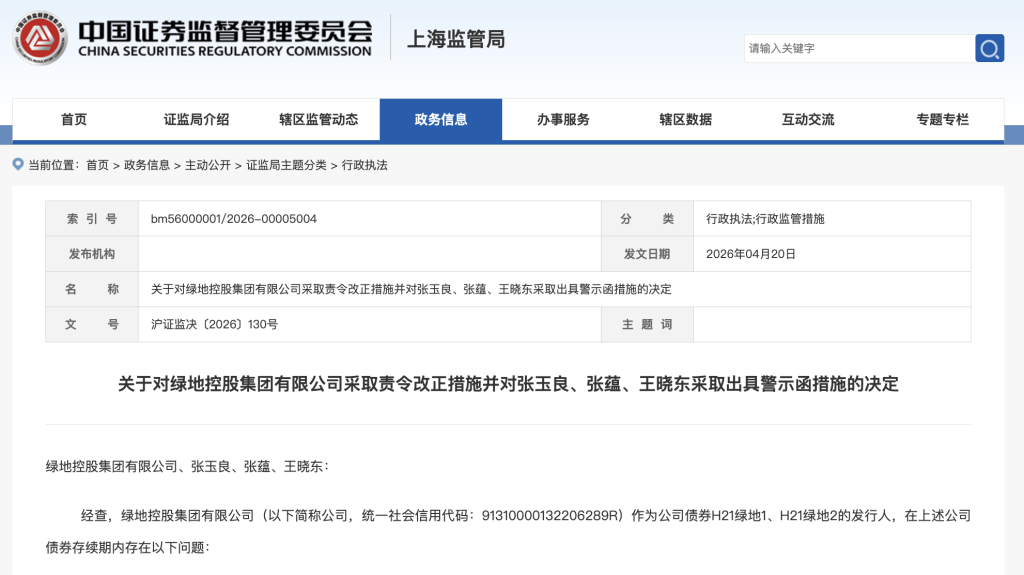1024x575 pixels.
Task: Click the 主动公开 breadcrumb link
Action: point(208,165)
